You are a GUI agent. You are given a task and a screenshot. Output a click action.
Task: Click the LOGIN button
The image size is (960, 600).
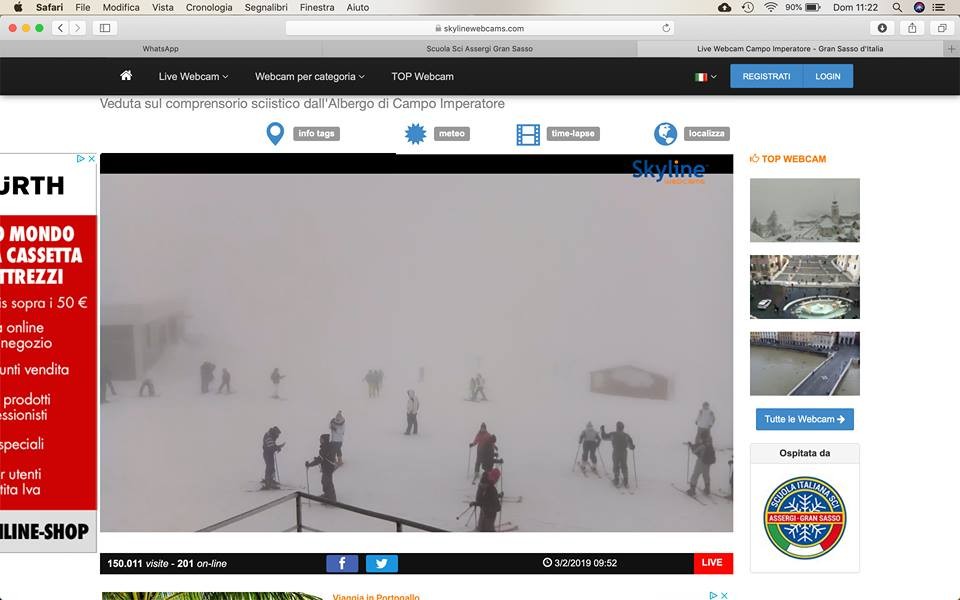point(828,76)
